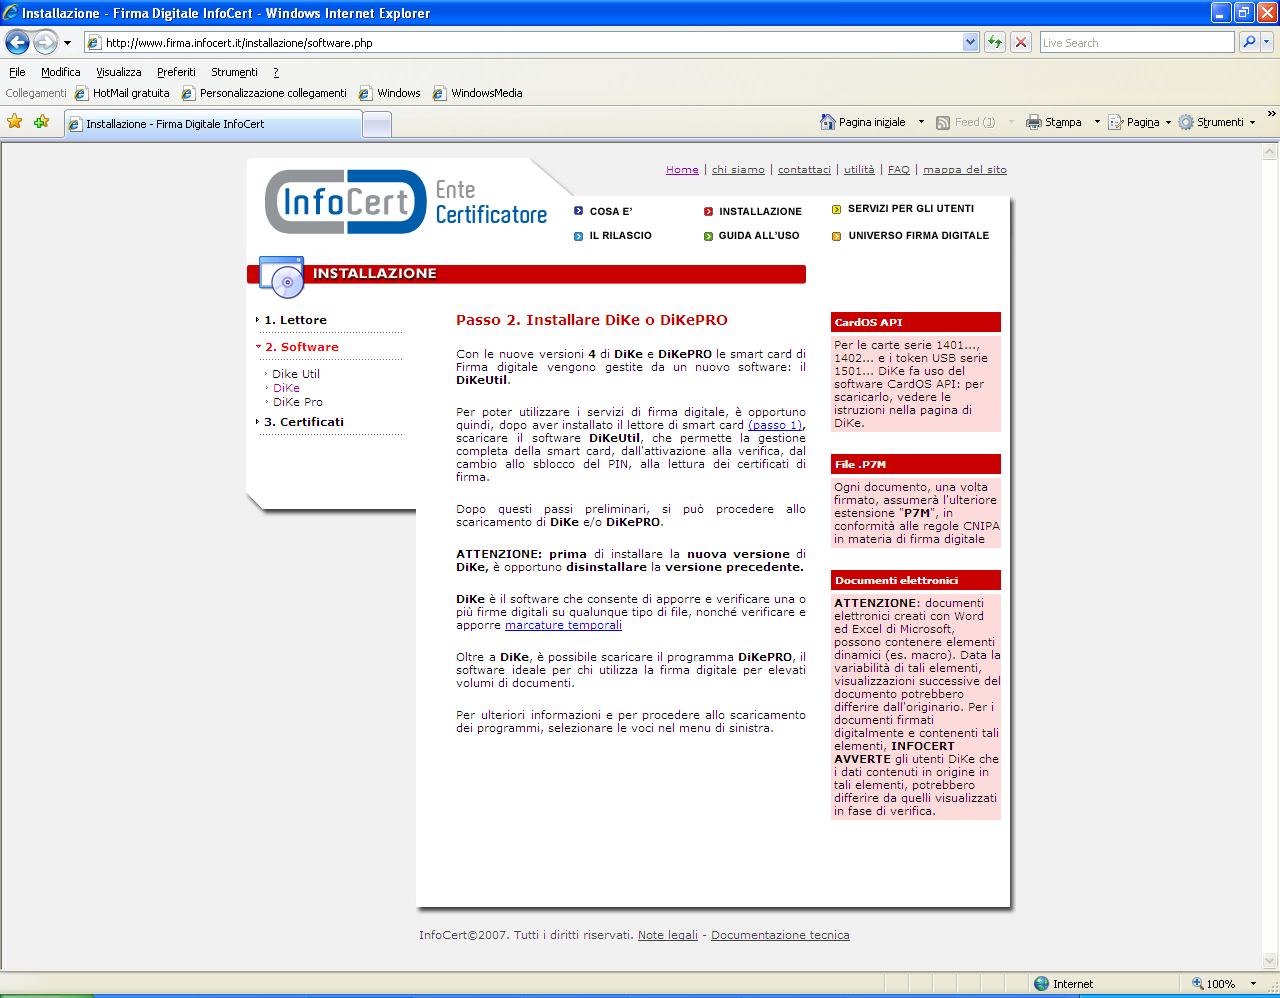The height and width of the screenshot is (998, 1280).
Task: Follow the (passo 1) link
Action: [x=775, y=425]
